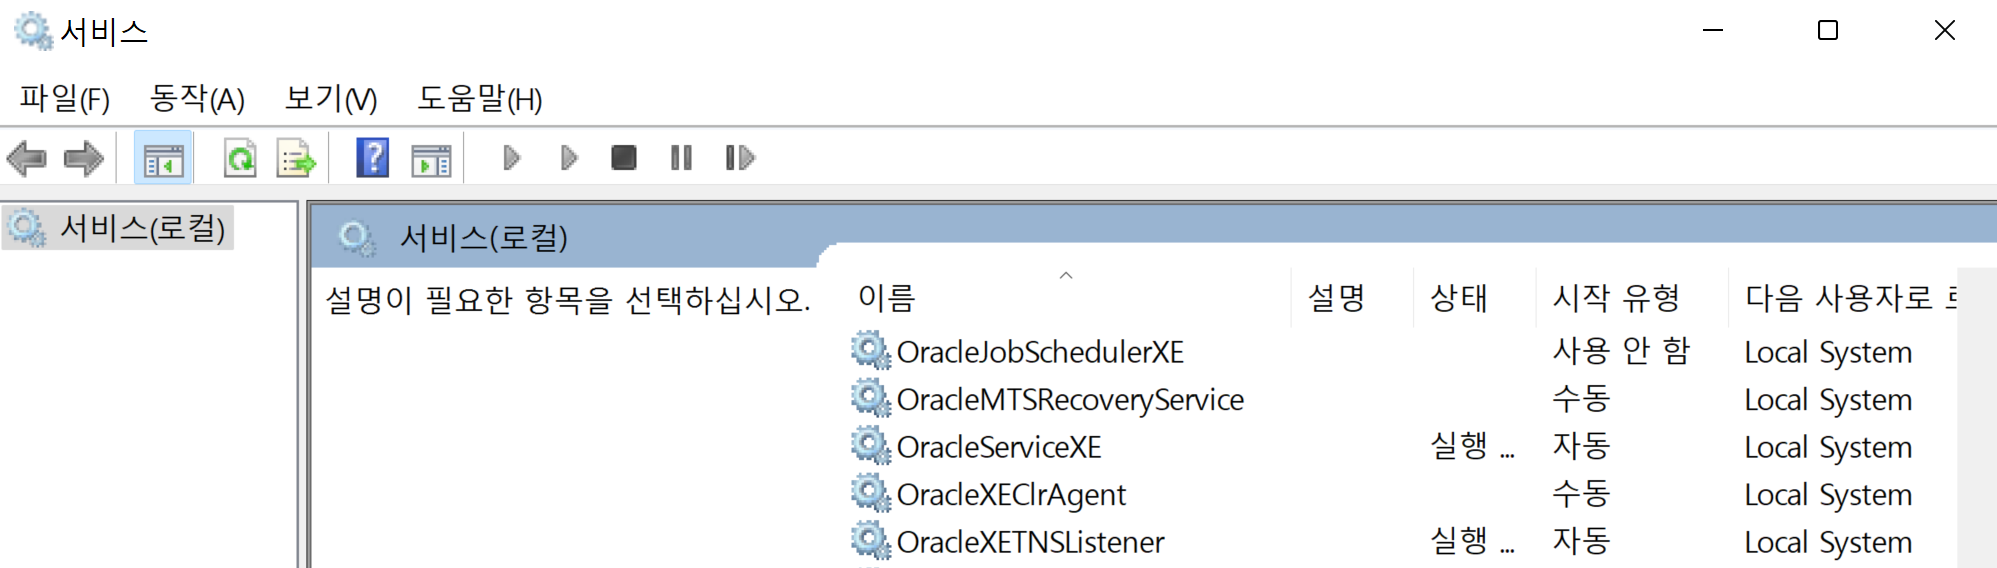Screen dimensions: 1997x568
Task: Click the gear icon beside OracleMTSRecoveryService
Action: point(871,399)
